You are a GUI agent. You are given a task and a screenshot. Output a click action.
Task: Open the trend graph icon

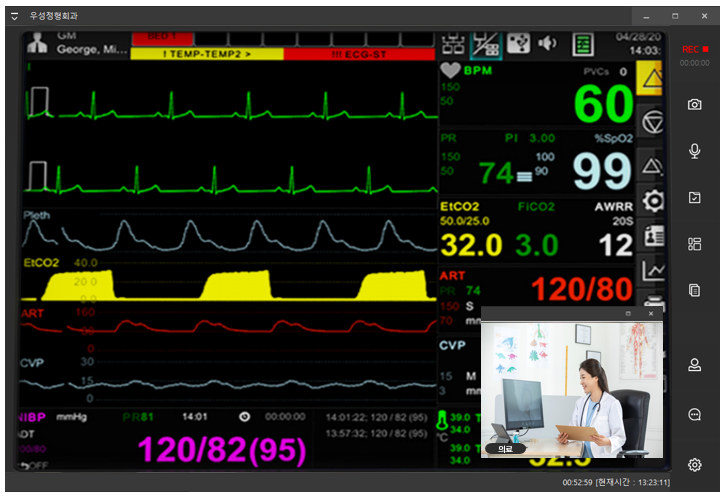point(653,270)
